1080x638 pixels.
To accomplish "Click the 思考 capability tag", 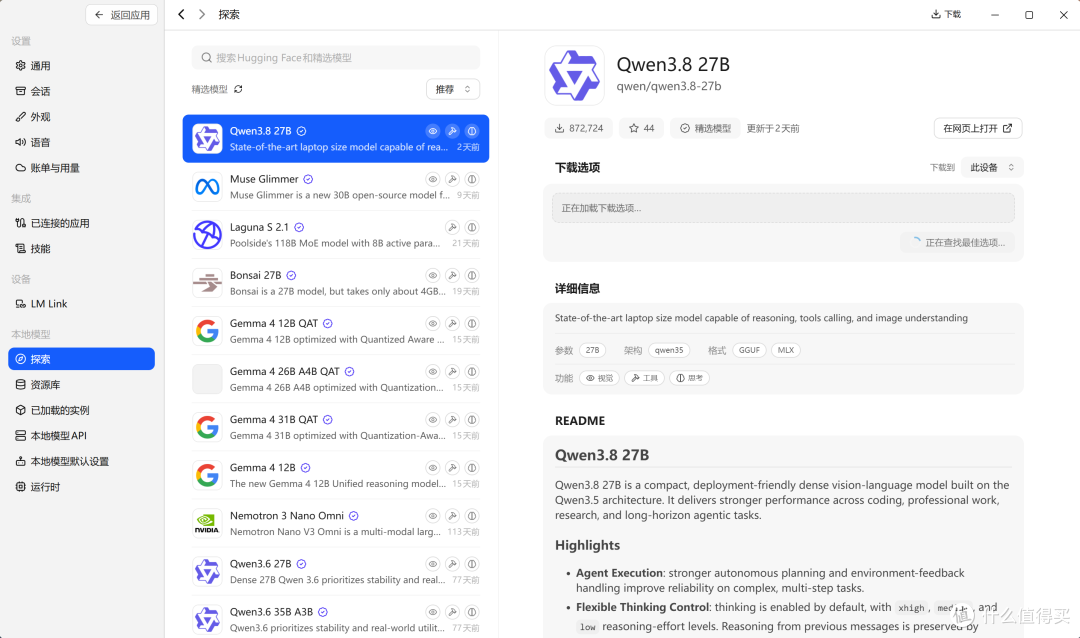I will (689, 378).
